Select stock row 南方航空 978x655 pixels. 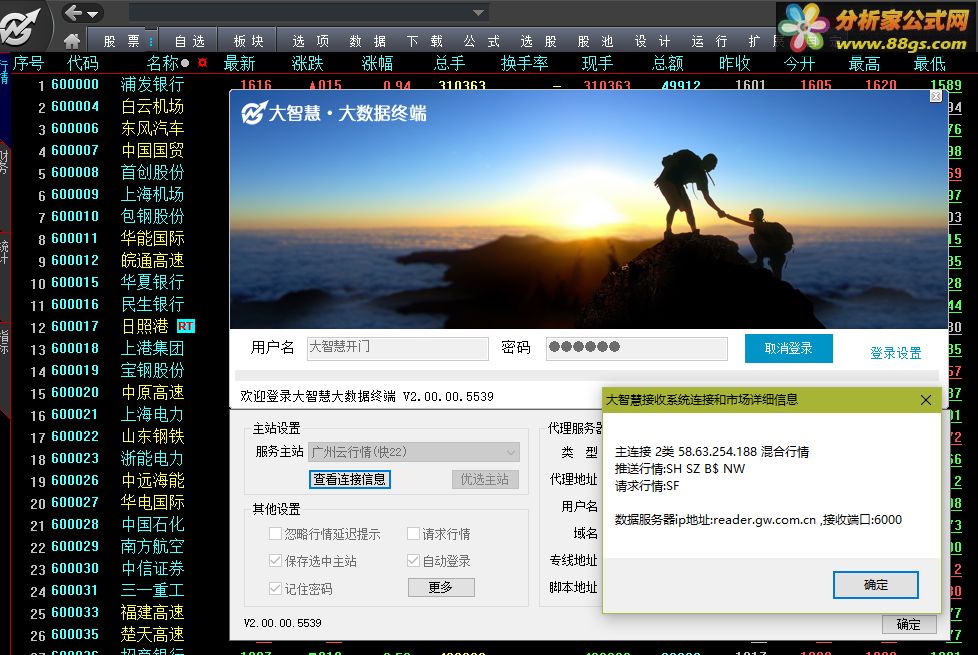point(152,546)
